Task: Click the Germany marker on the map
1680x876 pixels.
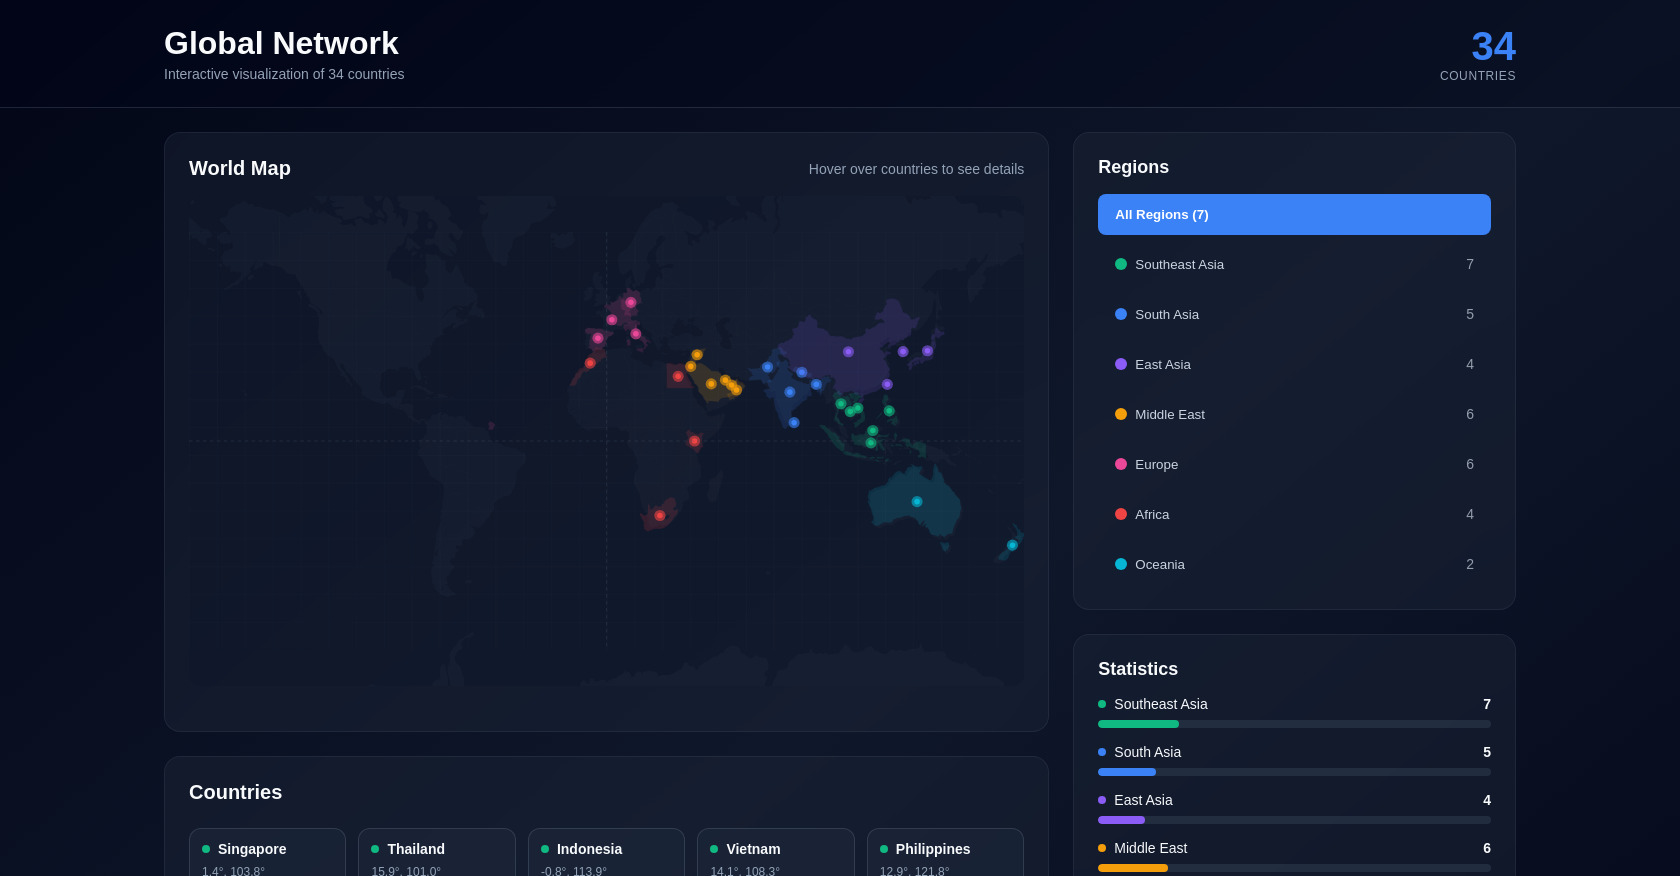Action: pos(631,302)
